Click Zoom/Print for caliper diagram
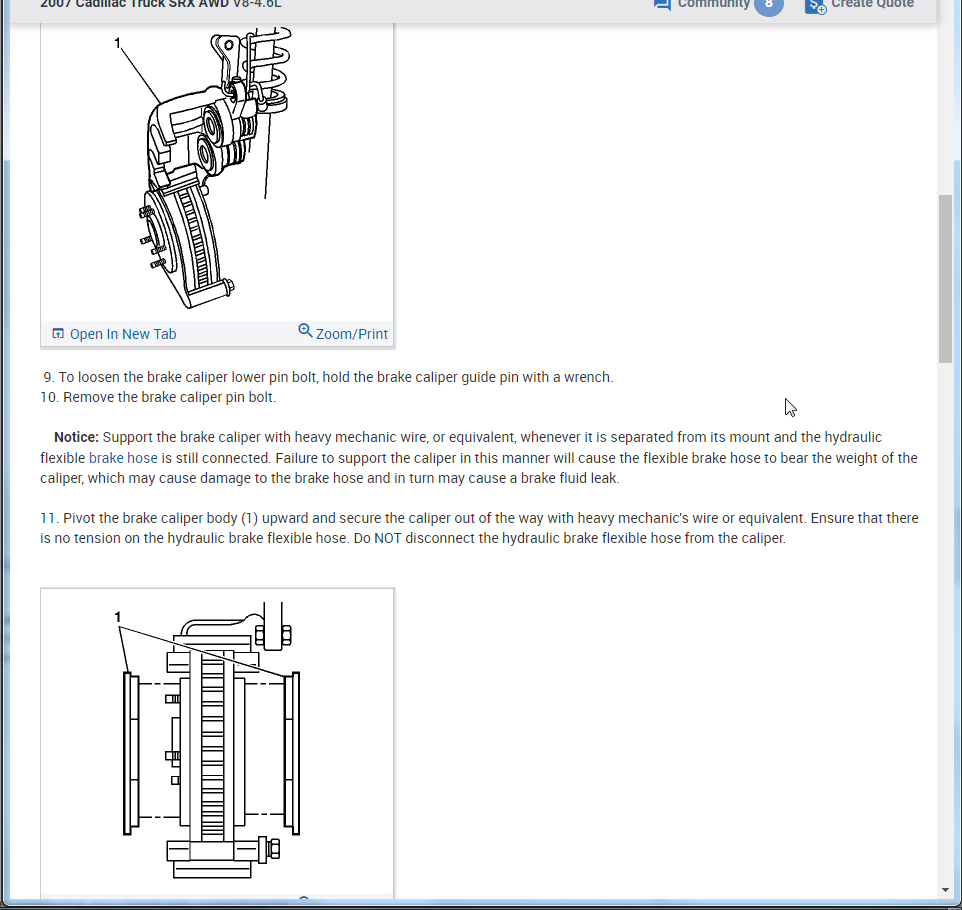Viewport: 962px width, 910px height. [352, 334]
